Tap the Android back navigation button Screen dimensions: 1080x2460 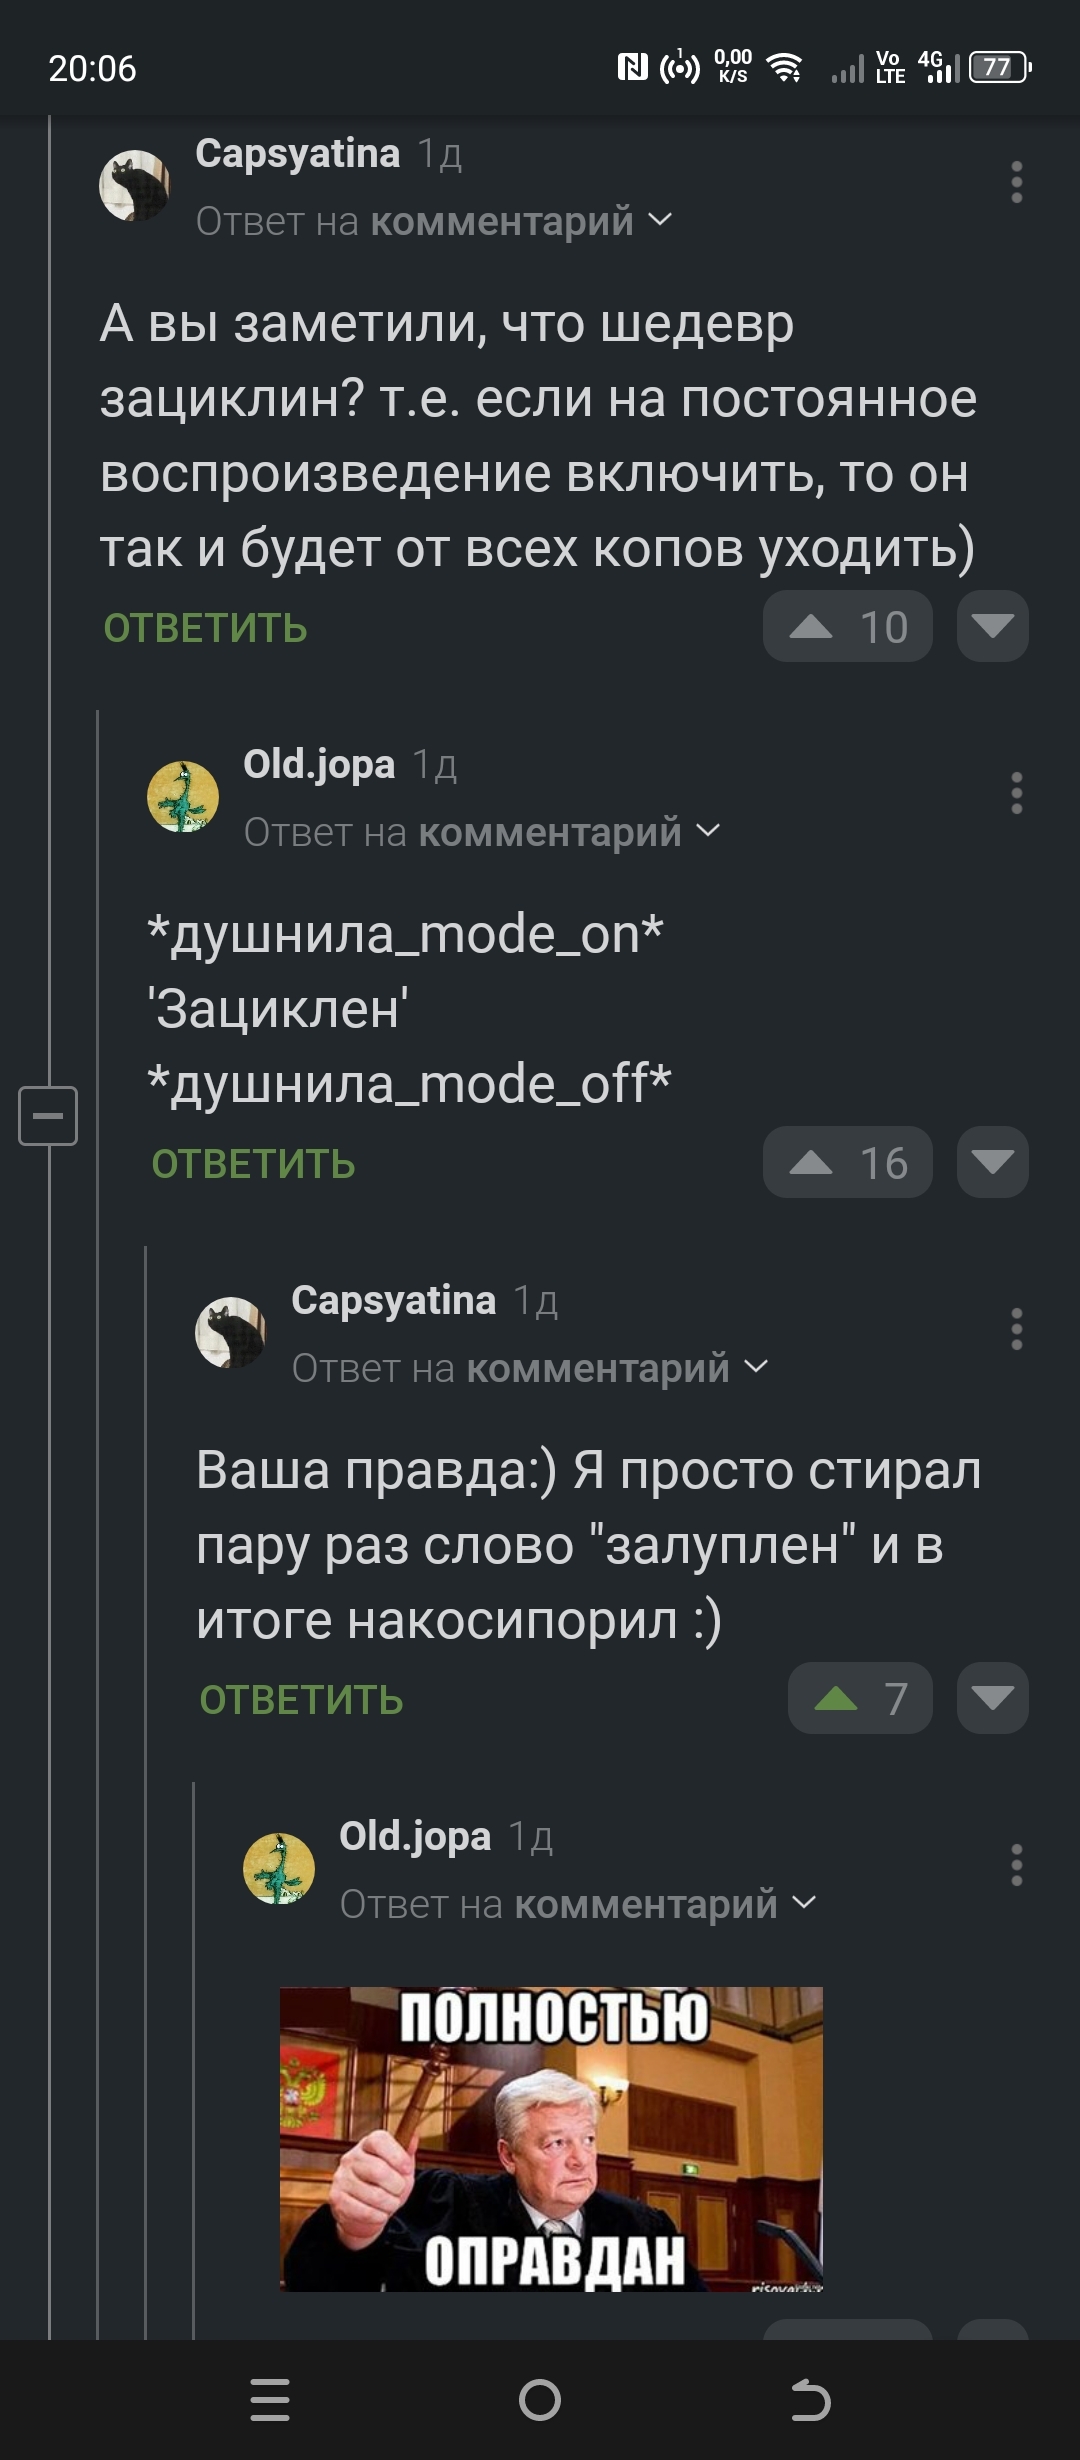(x=810, y=2400)
